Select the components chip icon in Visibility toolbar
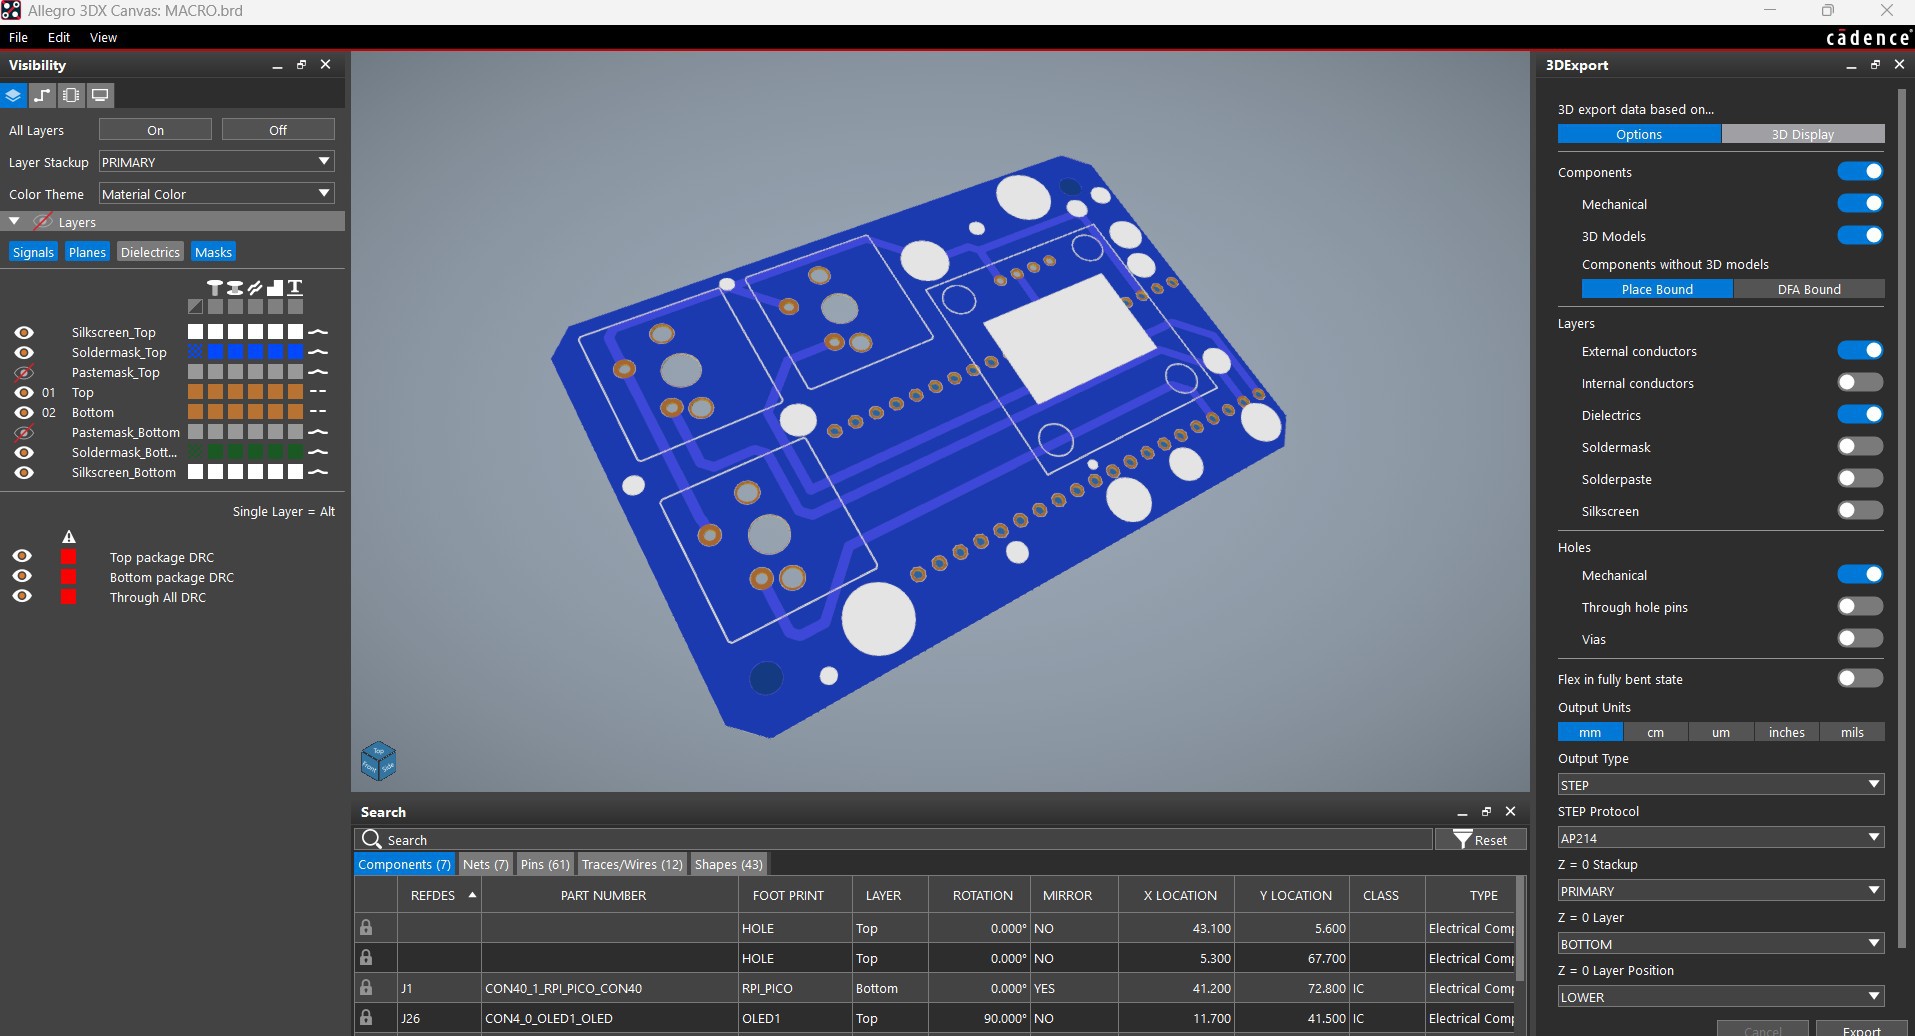The height and width of the screenshot is (1036, 1915). tap(70, 95)
